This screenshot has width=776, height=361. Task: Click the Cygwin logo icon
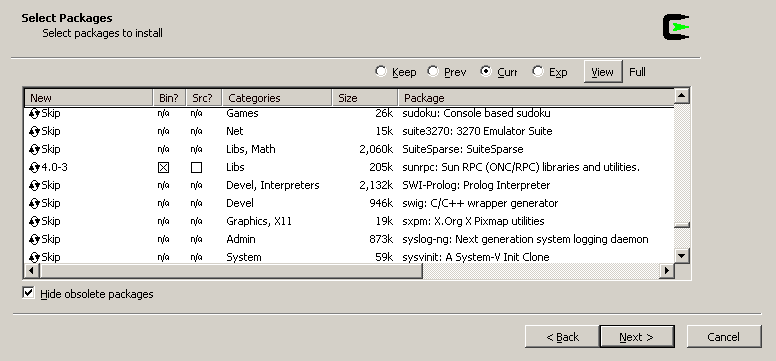[676, 27]
